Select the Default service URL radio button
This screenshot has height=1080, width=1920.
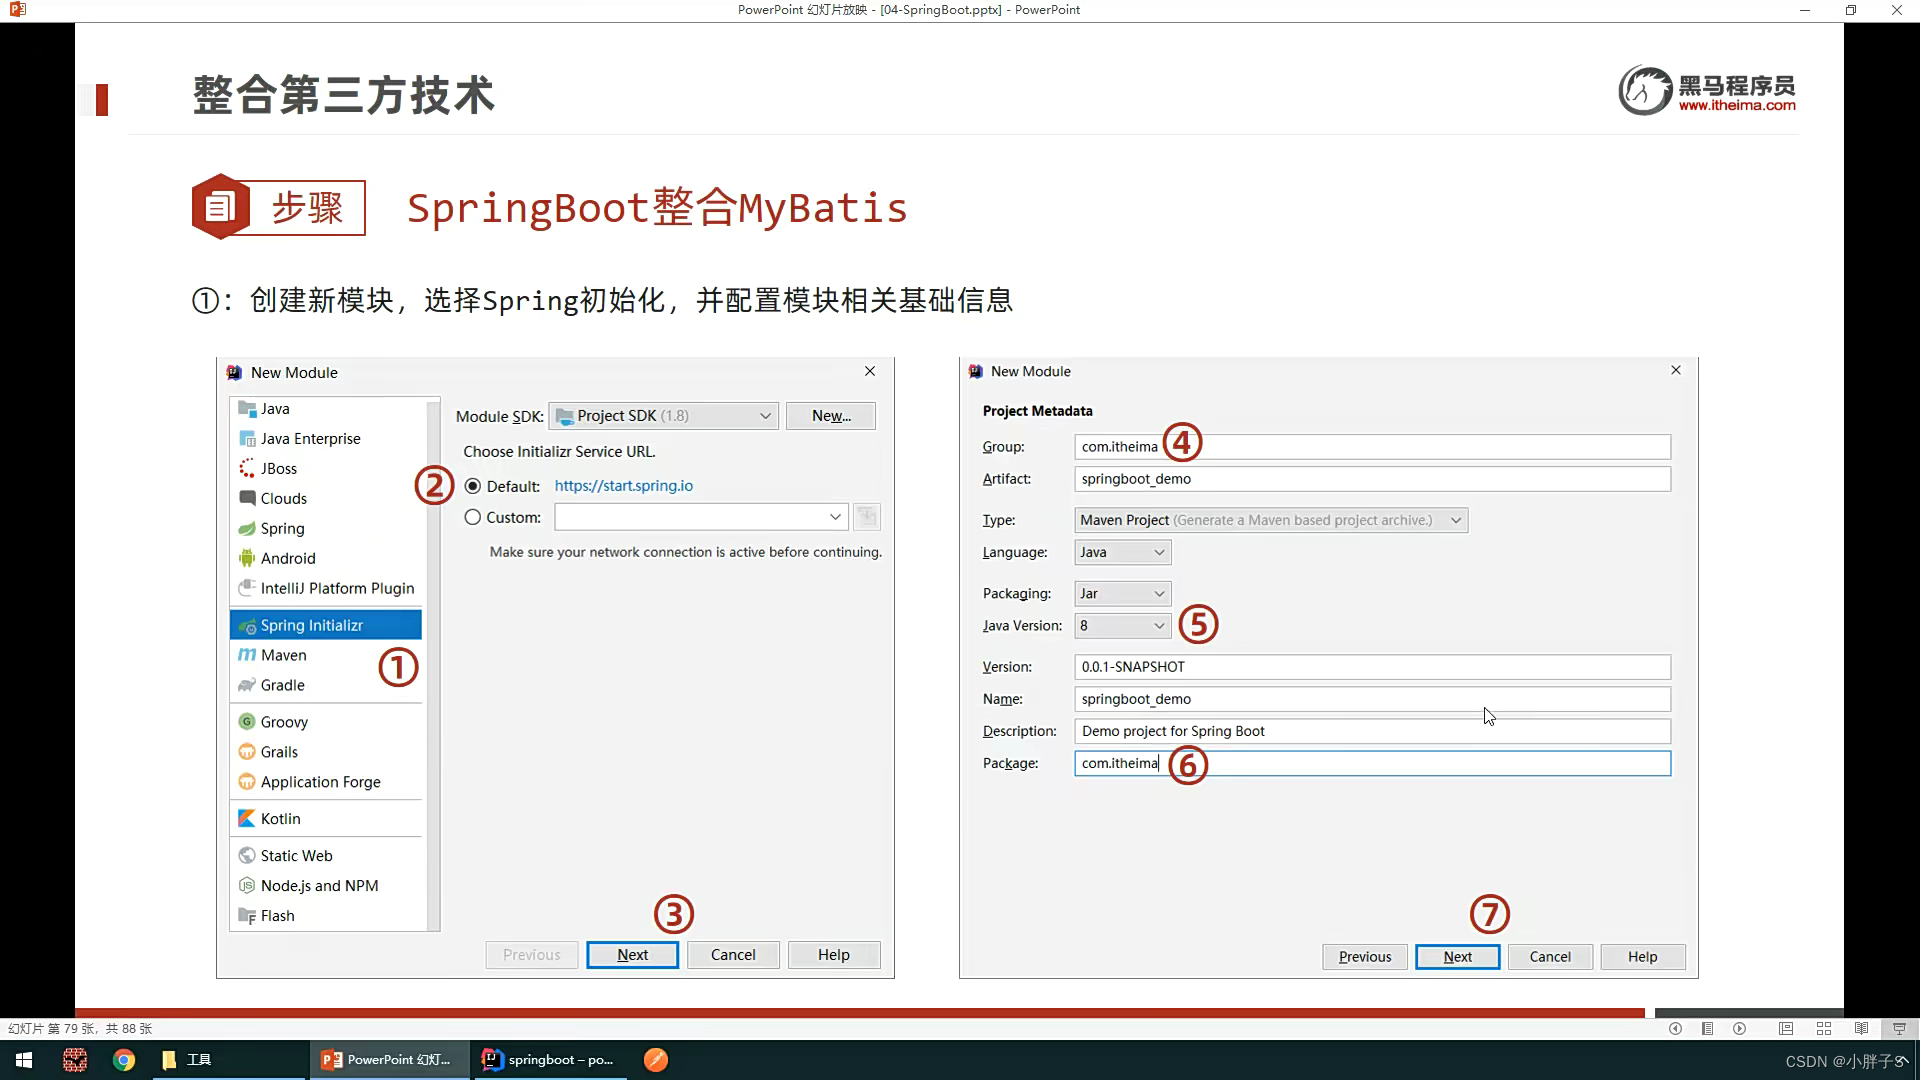(473, 486)
